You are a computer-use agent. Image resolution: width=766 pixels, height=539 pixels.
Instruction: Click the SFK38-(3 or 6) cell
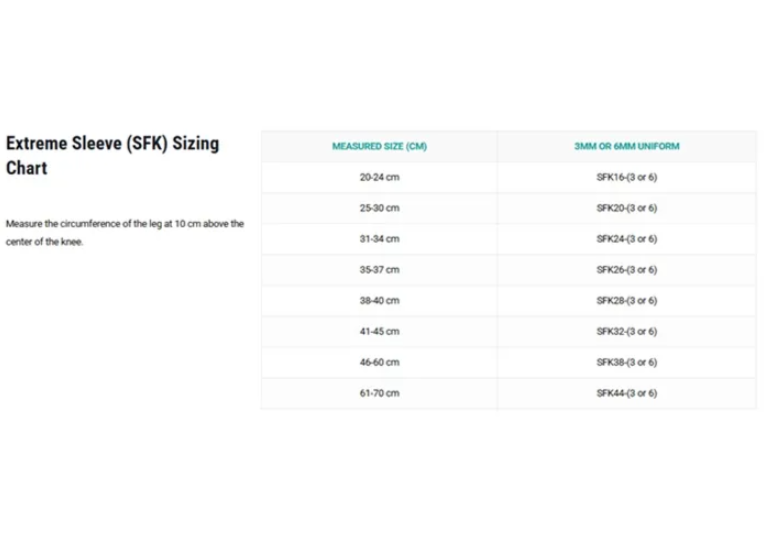(x=627, y=362)
